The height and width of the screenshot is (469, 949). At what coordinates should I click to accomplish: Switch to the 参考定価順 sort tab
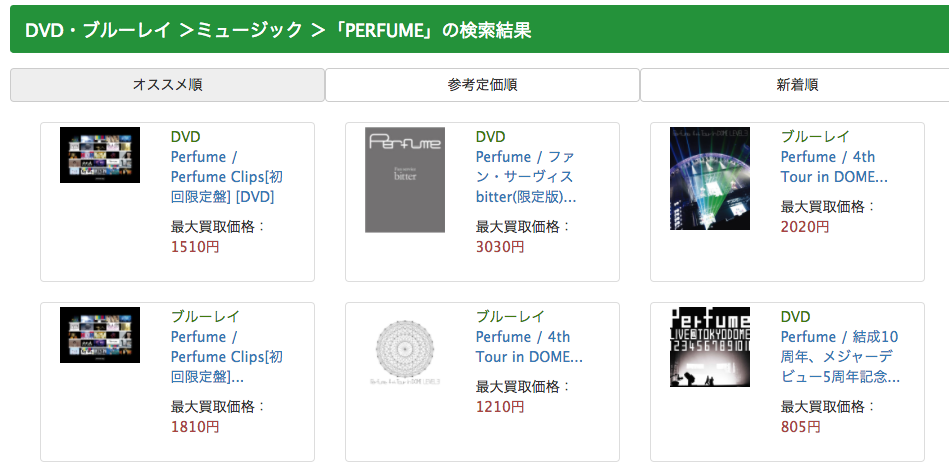coord(482,85)
